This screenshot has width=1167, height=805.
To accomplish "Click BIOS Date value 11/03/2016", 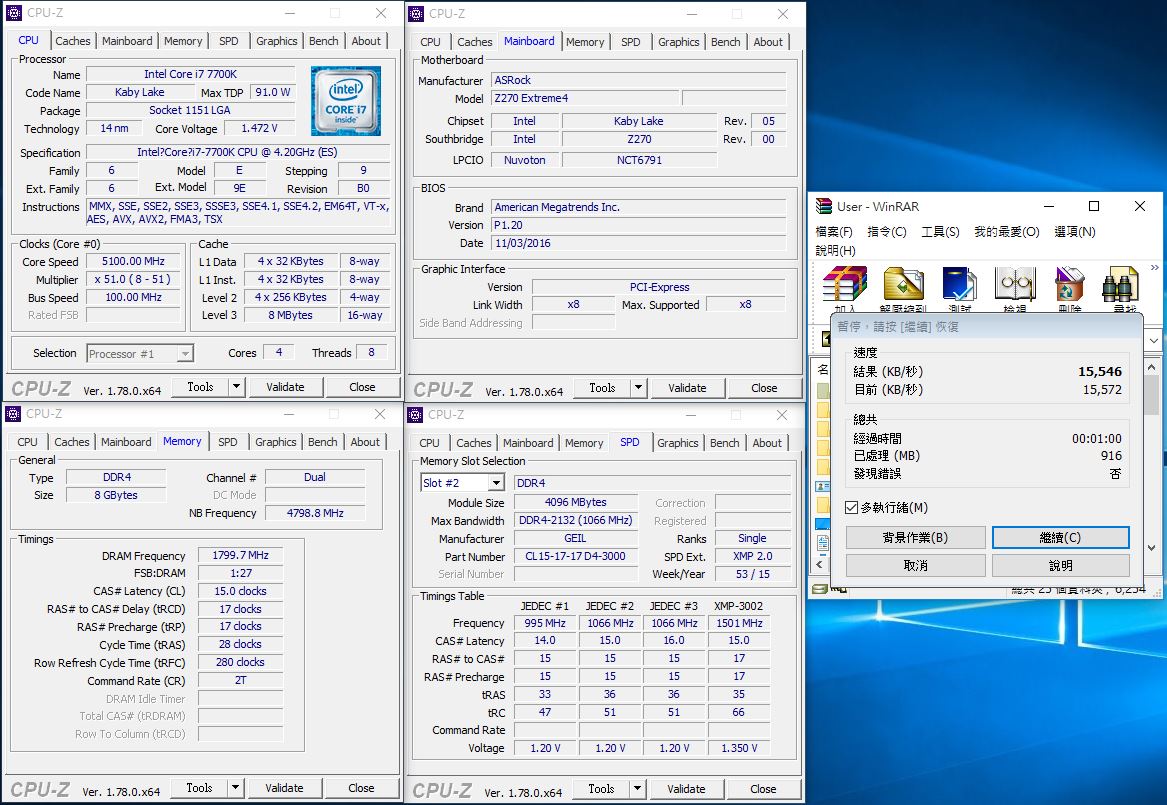I will (639, 243).
